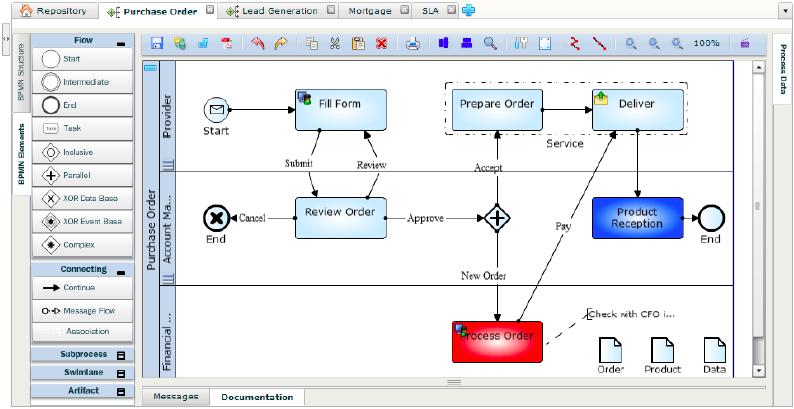Zoom in with the plus magnifier
The height and width of the screenshot is (409, 794).
(631, 44)
